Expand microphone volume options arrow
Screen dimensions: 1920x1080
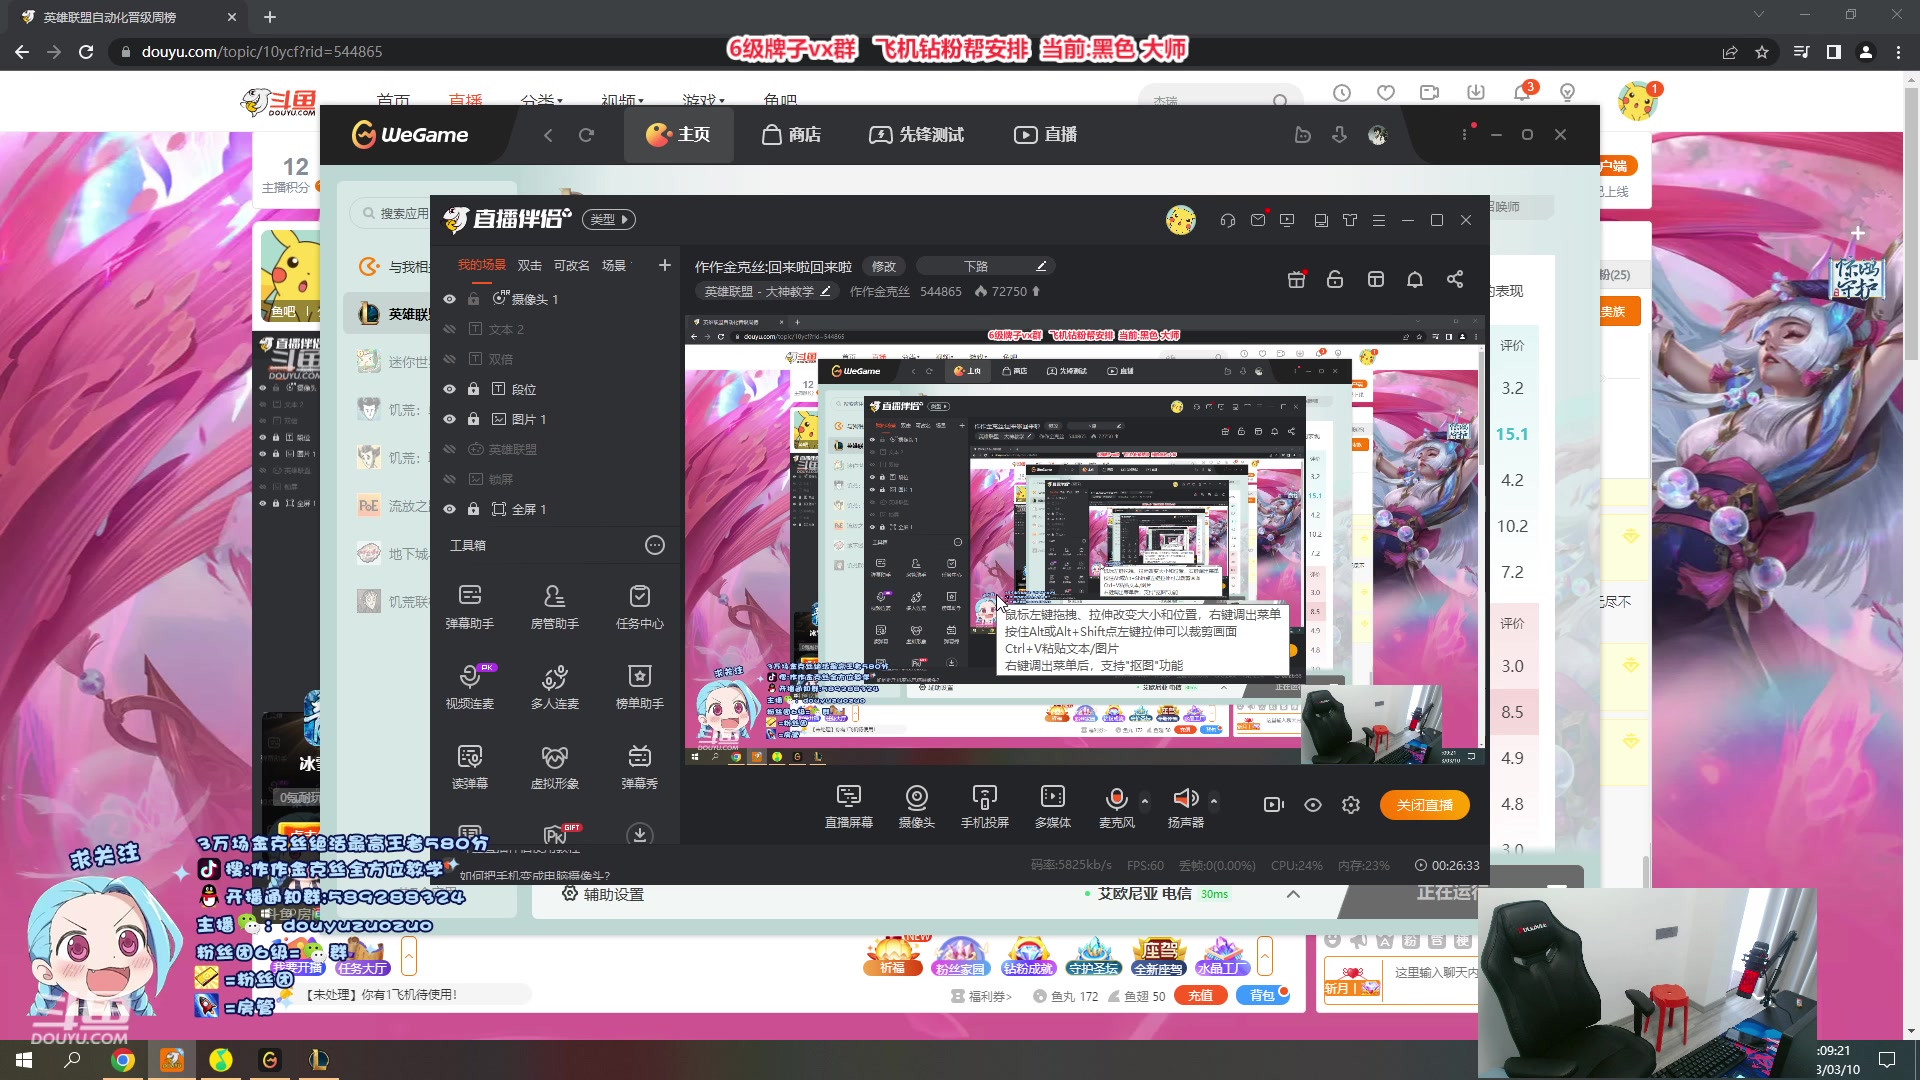[x=1145, y=801]
